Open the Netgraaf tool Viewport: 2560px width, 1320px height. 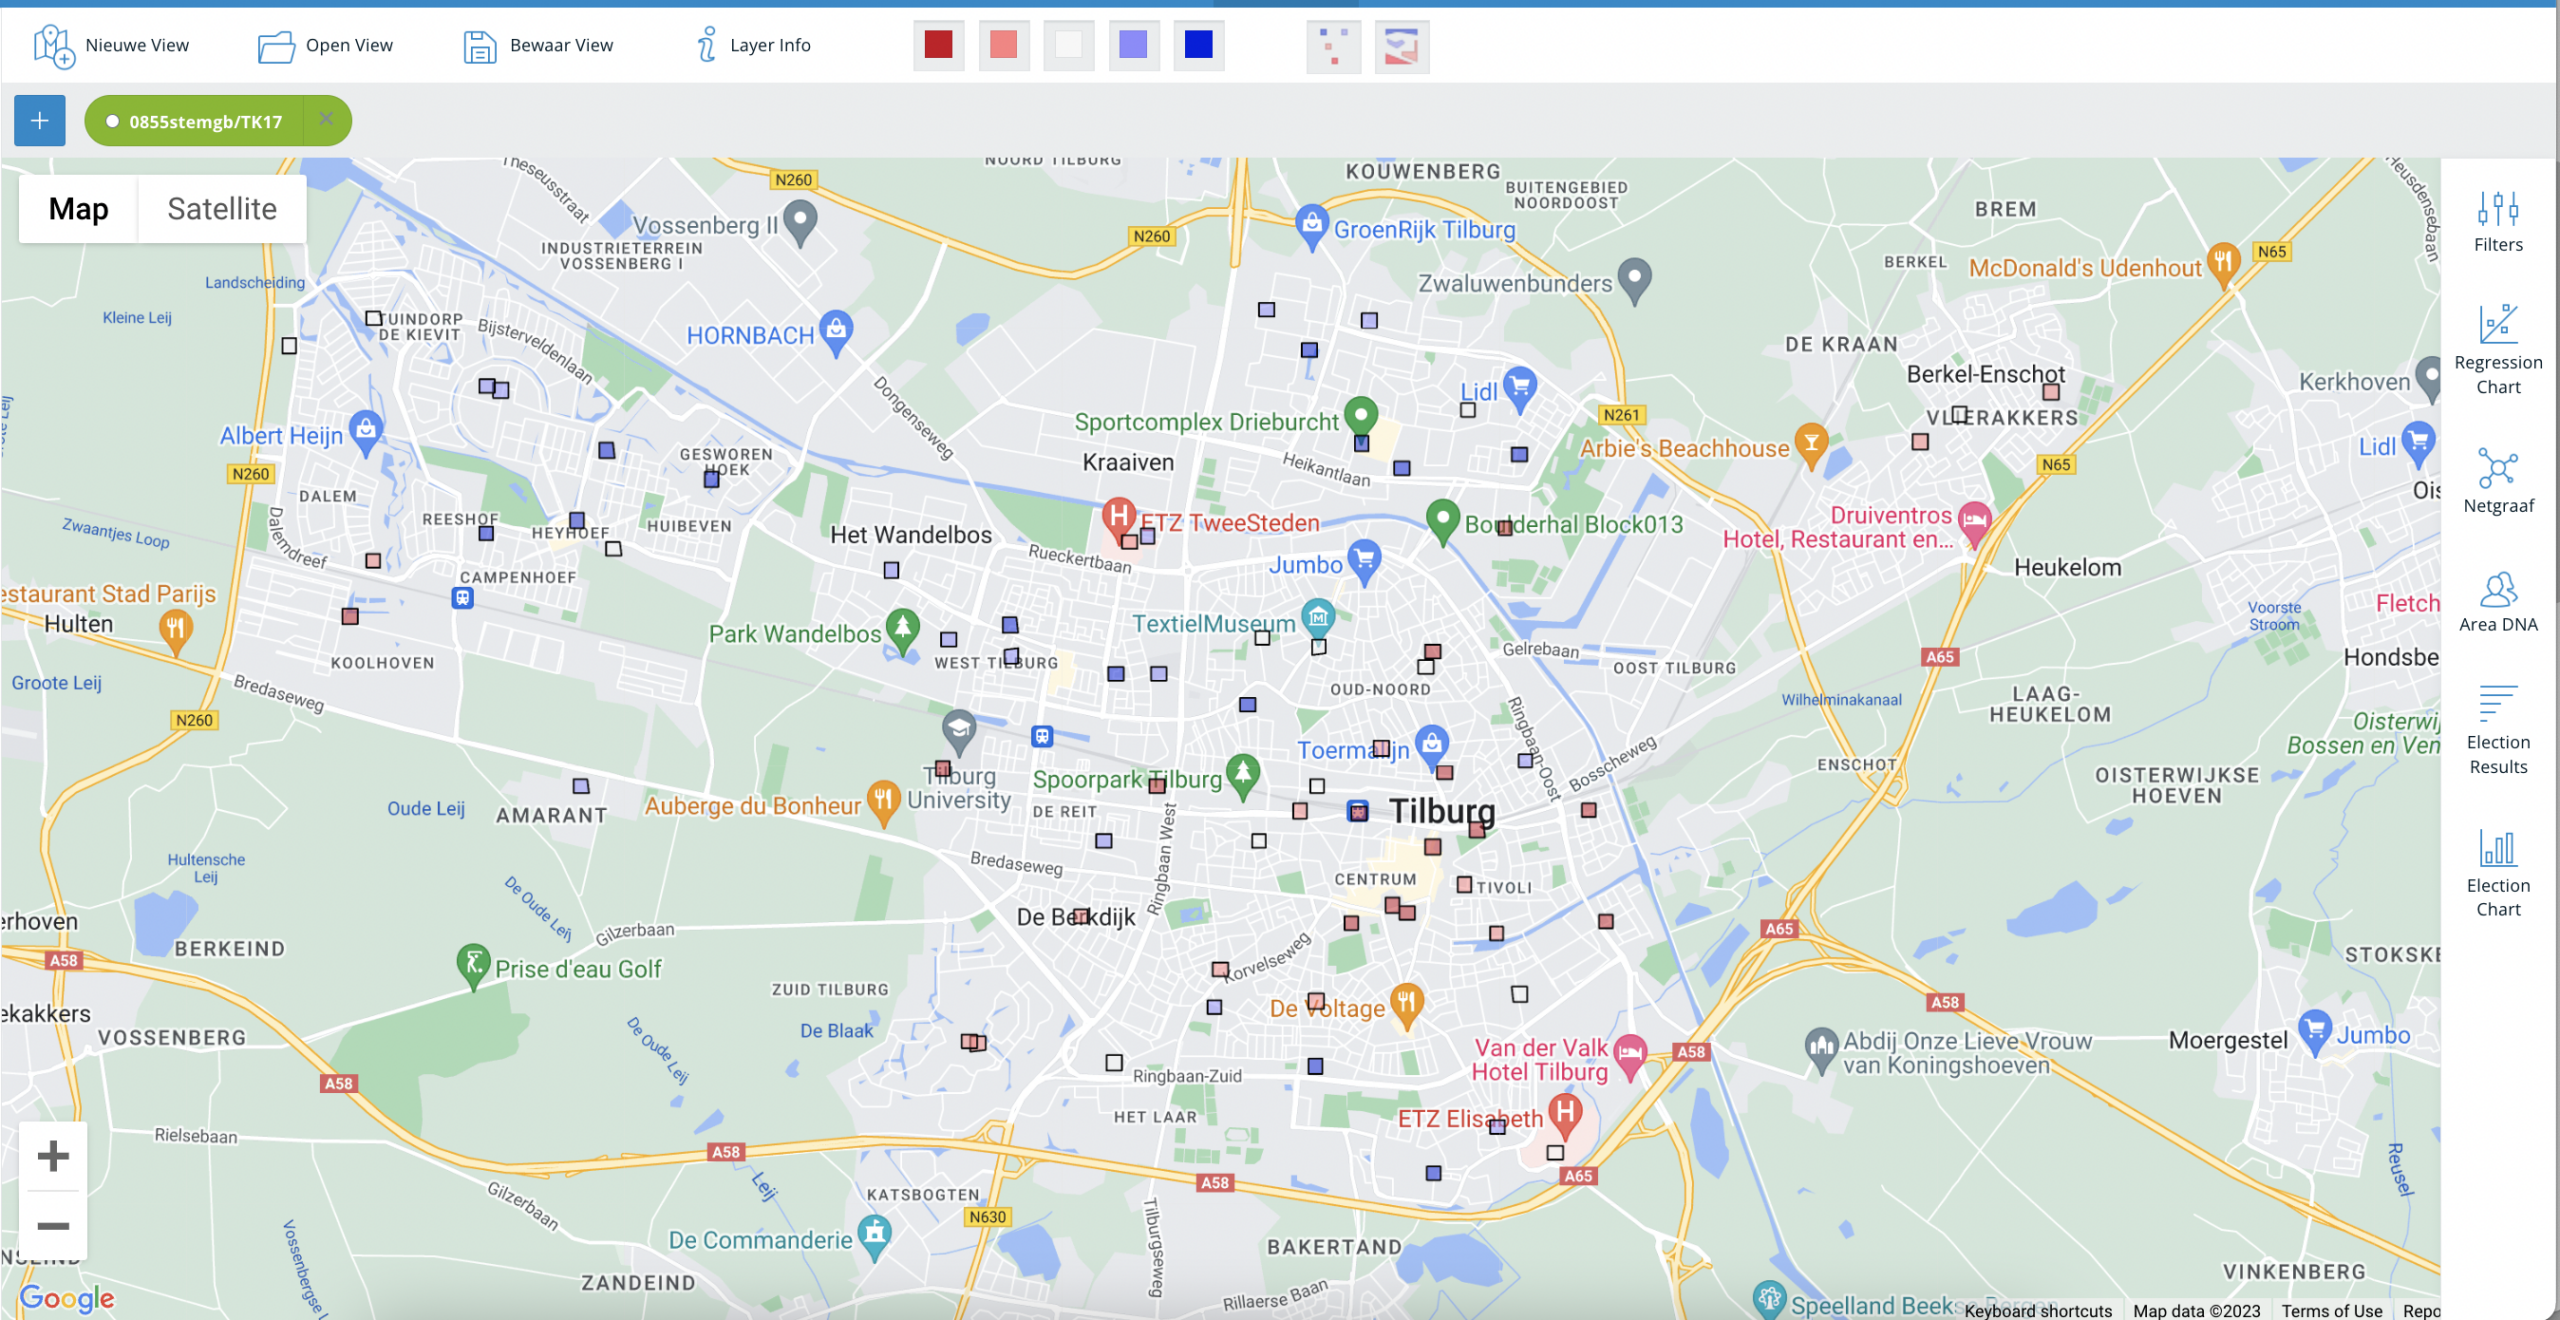[x=2498, y=482]
